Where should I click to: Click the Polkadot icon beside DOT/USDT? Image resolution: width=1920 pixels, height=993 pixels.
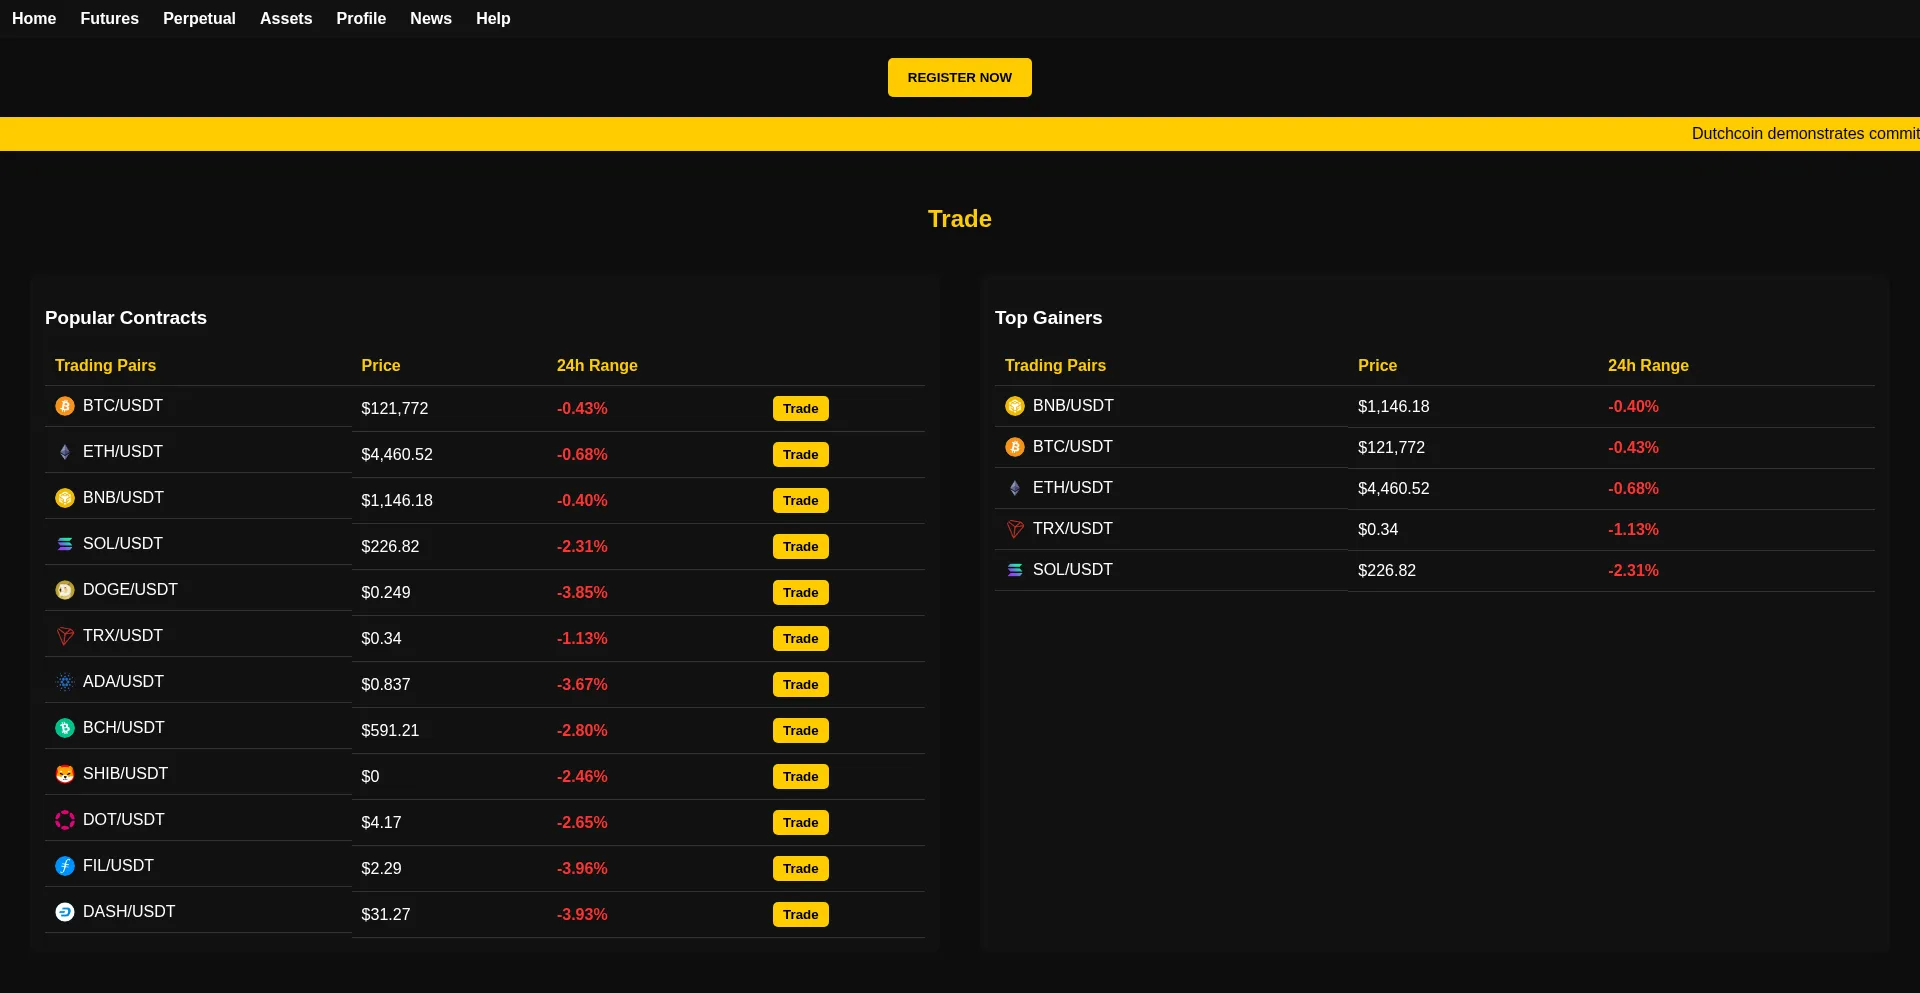pyautogui.click(x=65, y=820)
